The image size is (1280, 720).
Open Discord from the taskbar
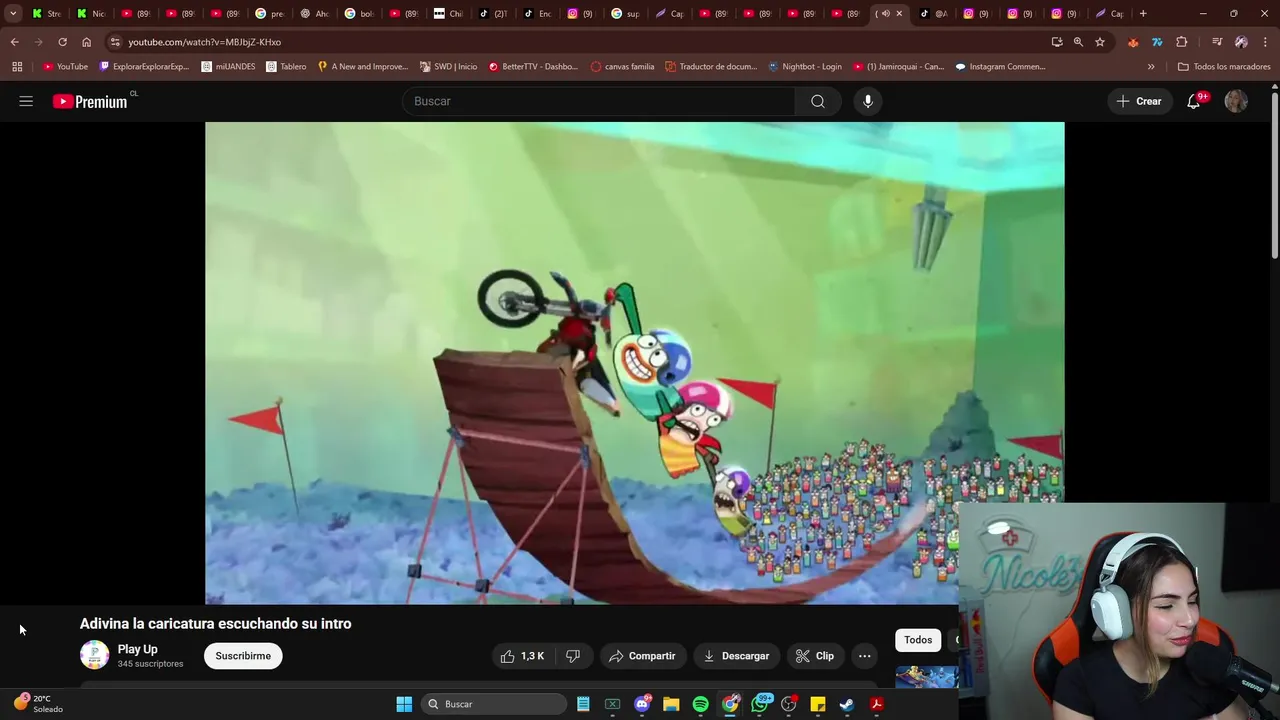tap(642, 704)
